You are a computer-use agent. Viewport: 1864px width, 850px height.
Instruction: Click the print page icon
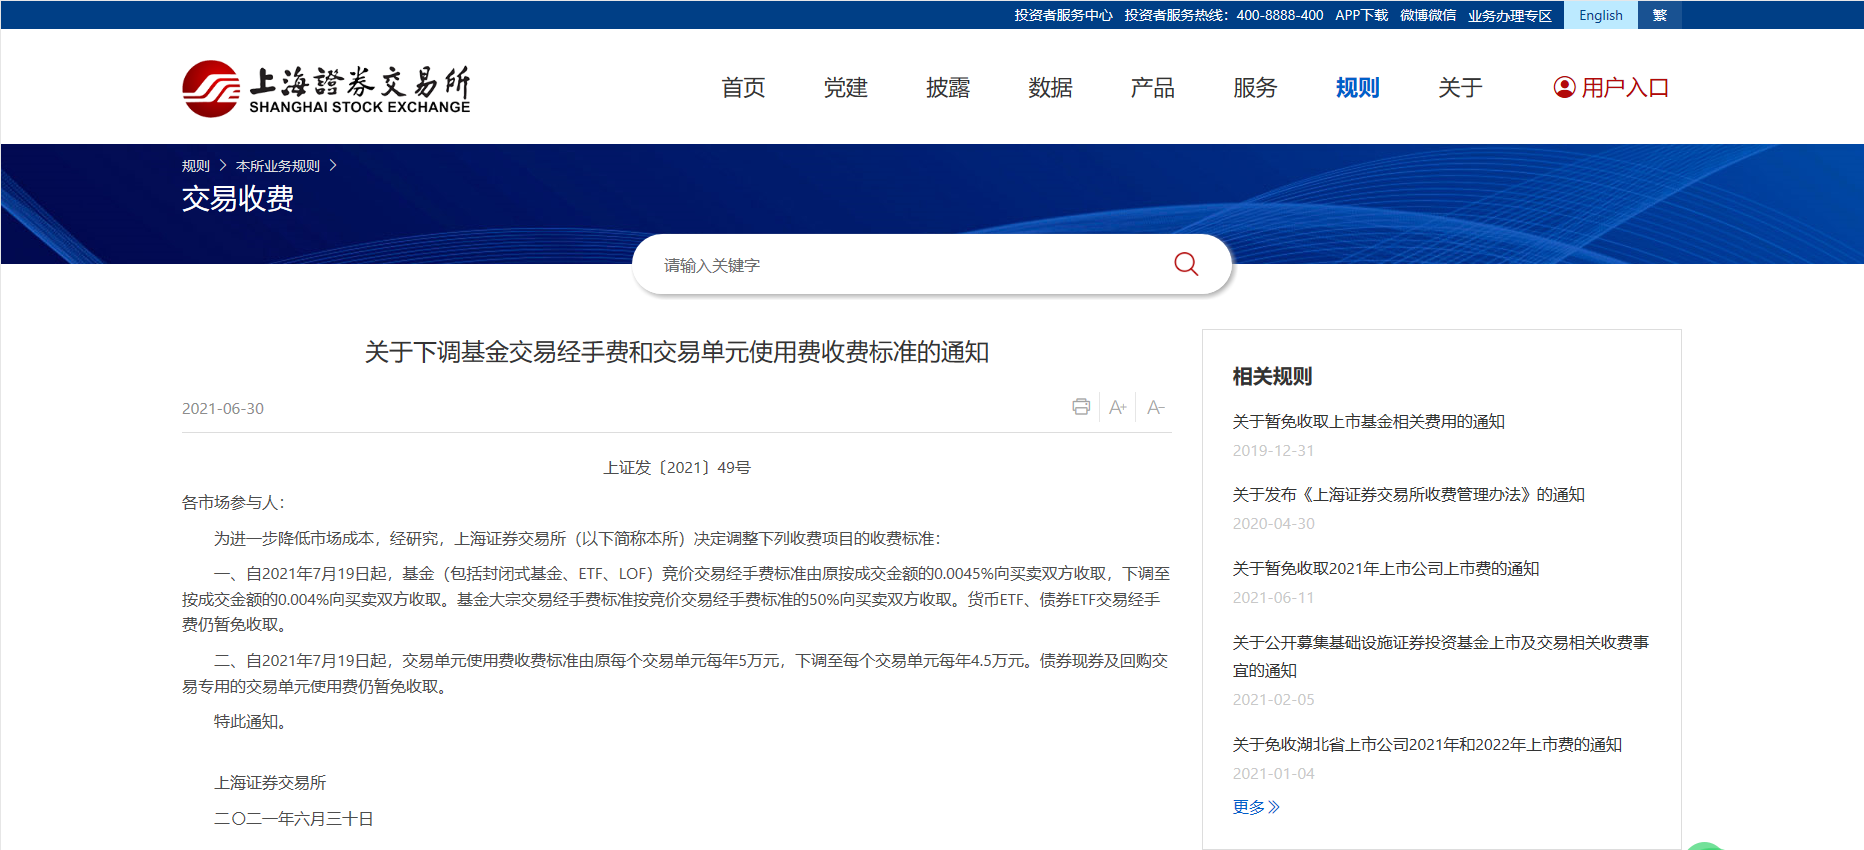(x=1080, y=407)
